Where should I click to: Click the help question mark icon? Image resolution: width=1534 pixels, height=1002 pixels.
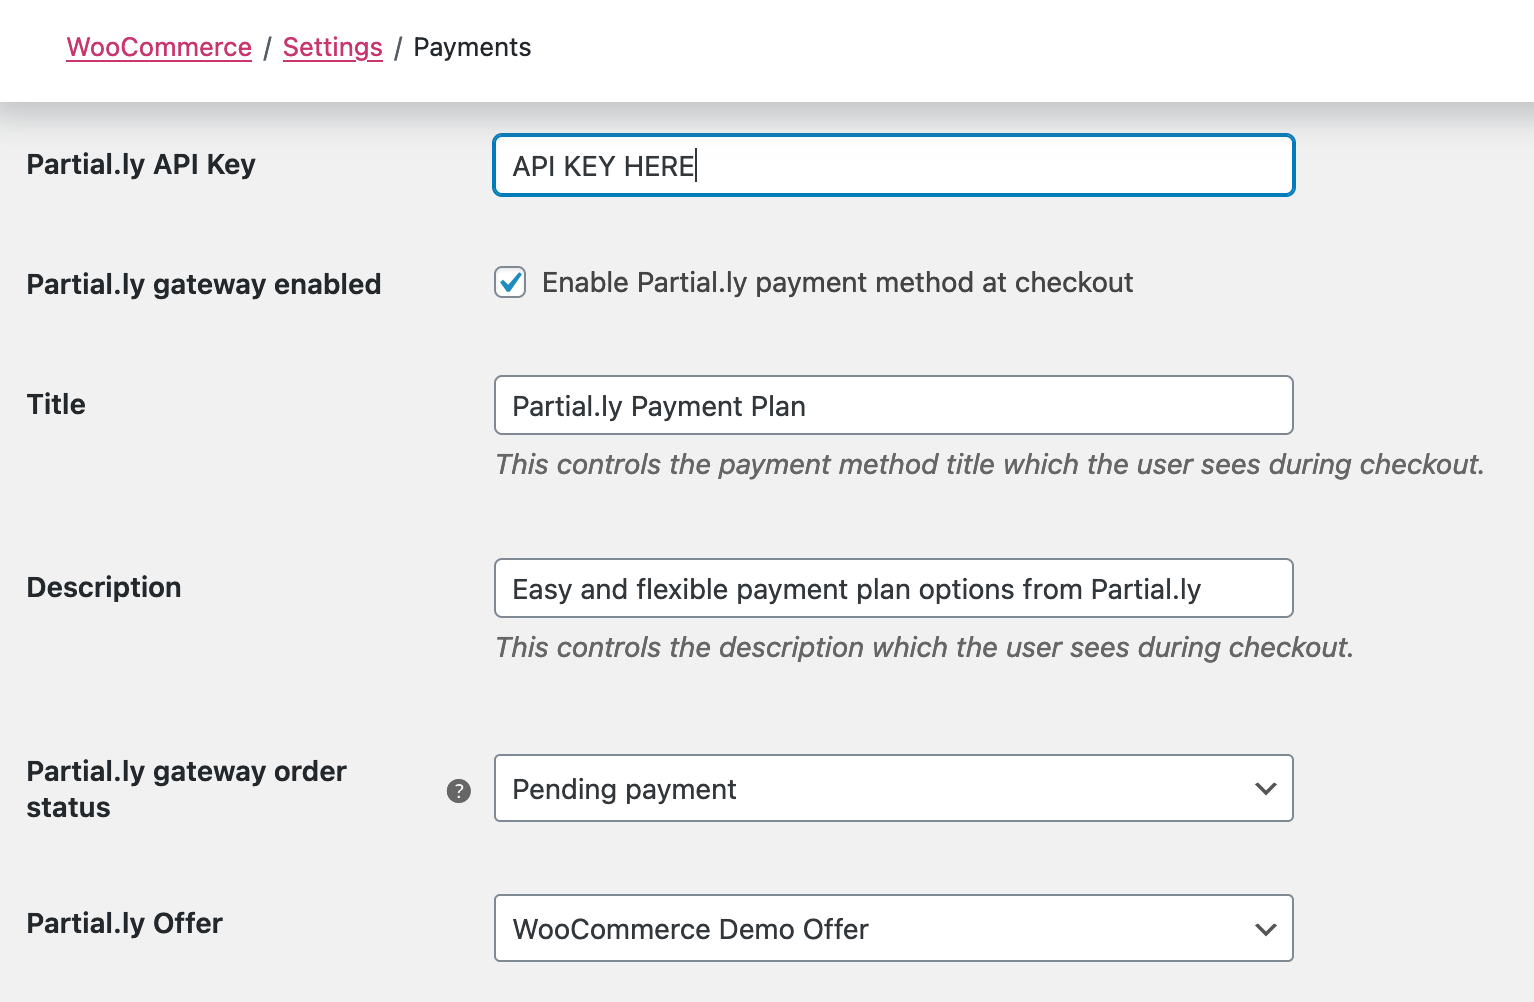(458, 791)
